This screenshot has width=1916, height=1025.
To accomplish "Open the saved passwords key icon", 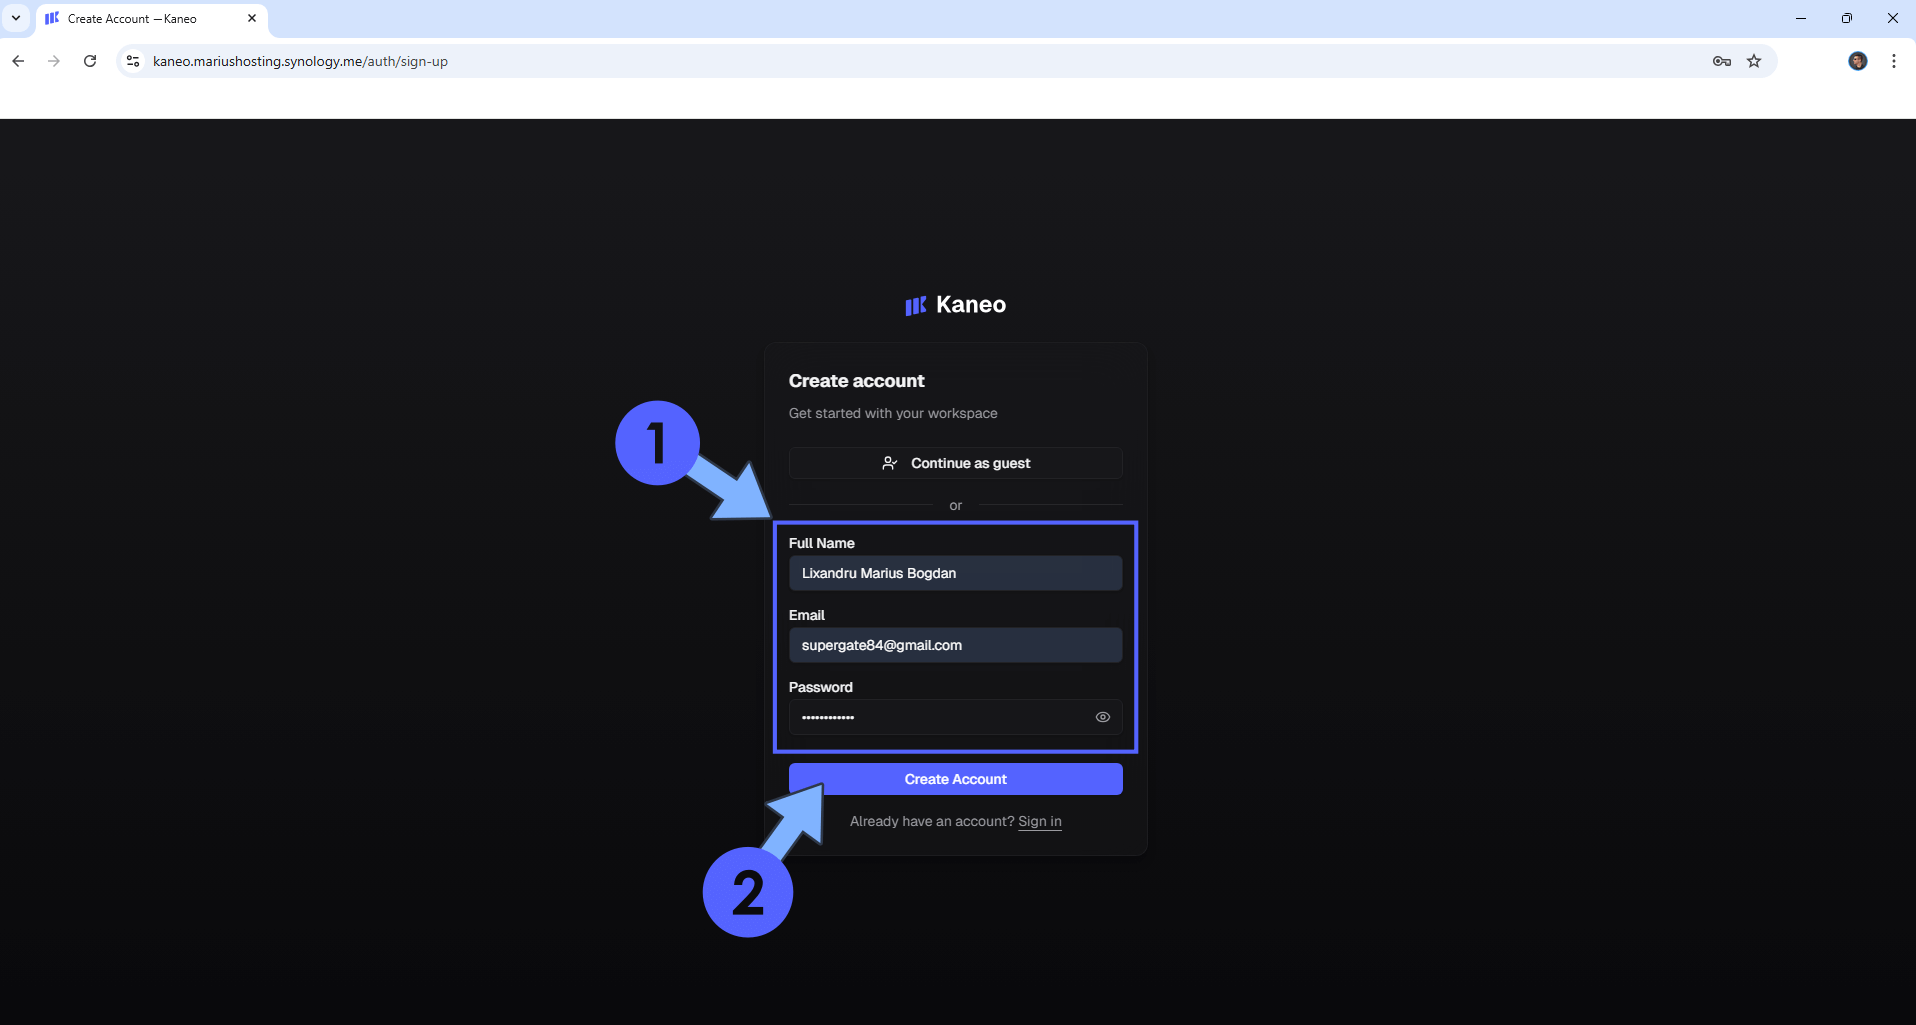I will (x=1721, y=61).
